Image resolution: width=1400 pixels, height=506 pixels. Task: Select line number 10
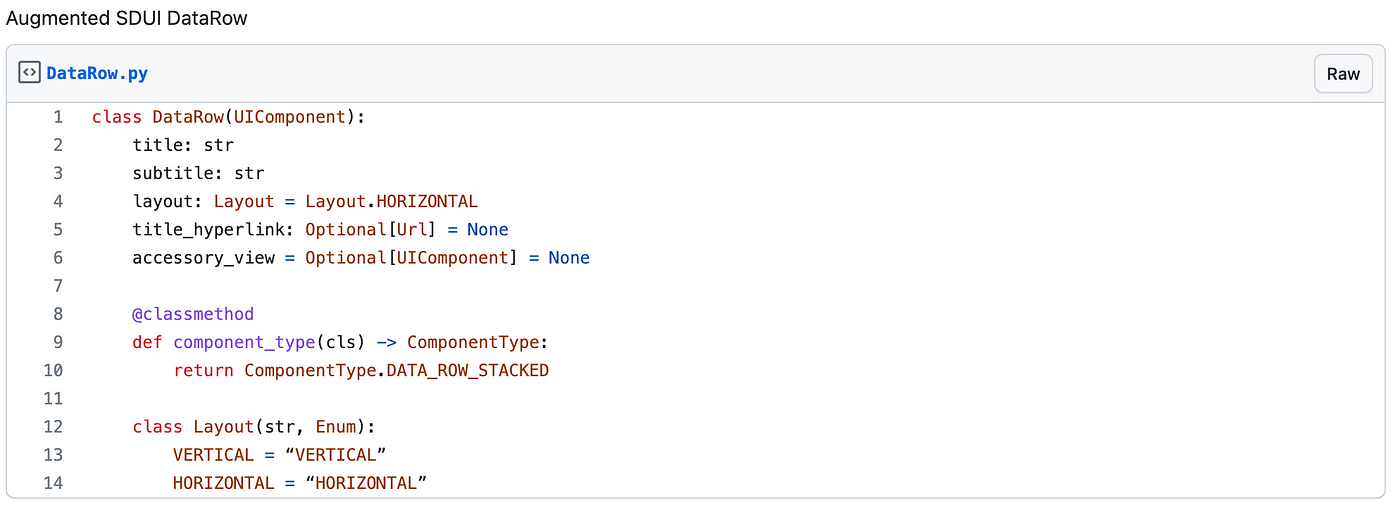pyautogui.click(x=53, y=370)
